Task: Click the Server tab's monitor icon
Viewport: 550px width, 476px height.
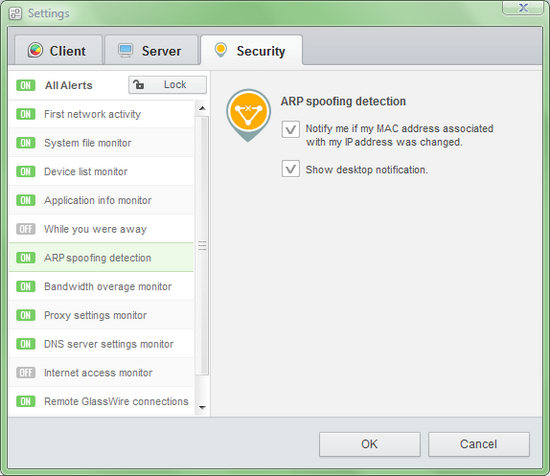Action: tap(125, 51)
